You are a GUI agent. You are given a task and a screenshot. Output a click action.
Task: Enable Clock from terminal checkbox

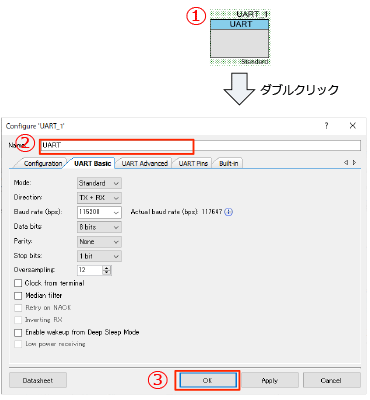[18, 283]
